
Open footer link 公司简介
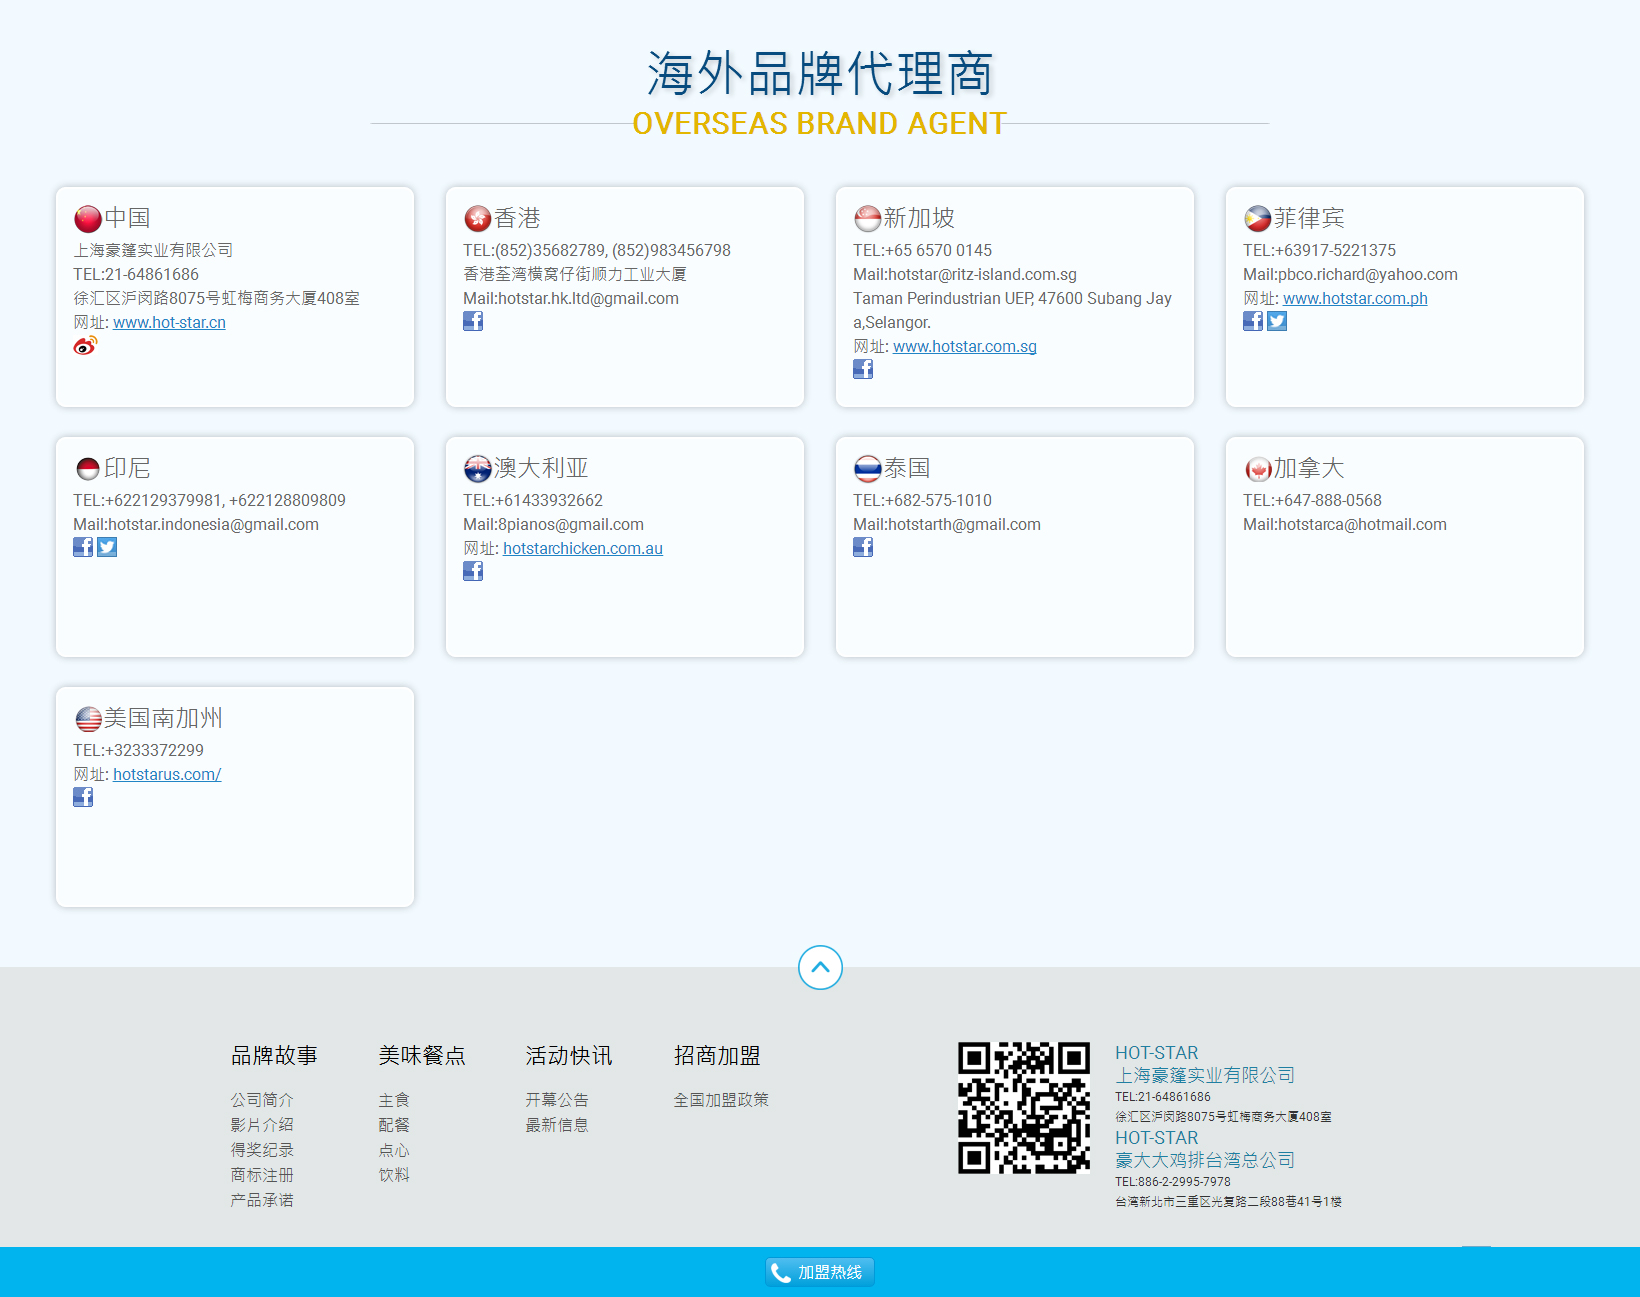[262, 1100]
